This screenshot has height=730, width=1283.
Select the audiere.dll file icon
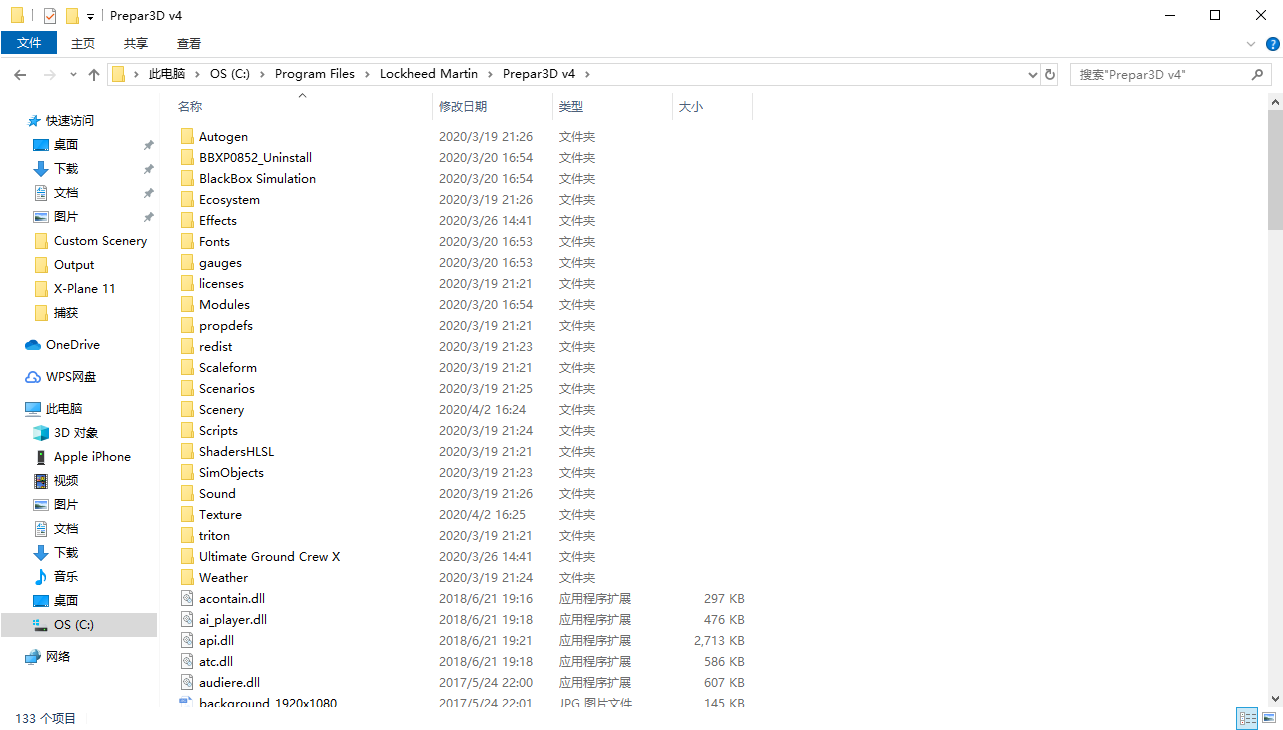click(186, 683)
